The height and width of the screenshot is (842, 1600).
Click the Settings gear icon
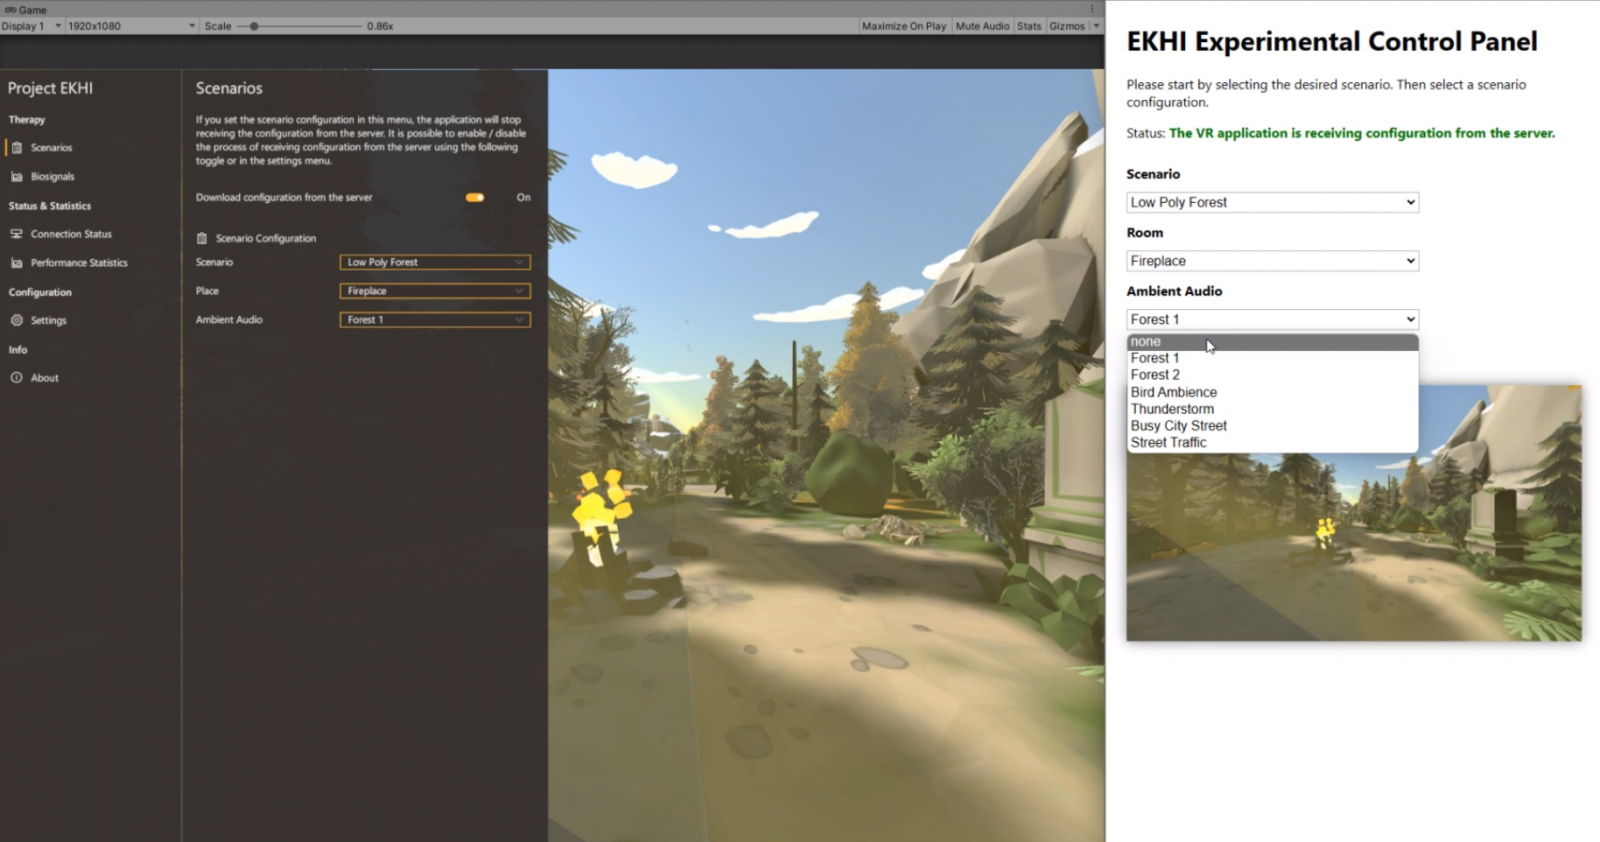pos(16,321)
